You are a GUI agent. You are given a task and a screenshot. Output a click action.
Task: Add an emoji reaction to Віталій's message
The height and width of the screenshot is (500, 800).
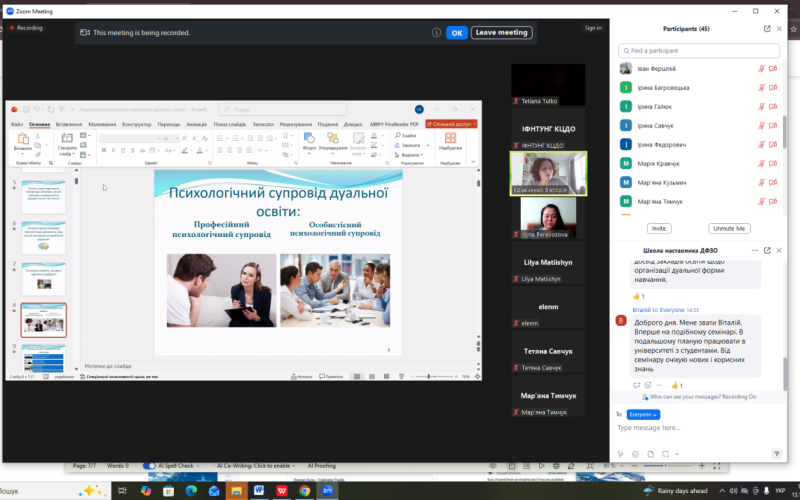(x=648, y=386)
